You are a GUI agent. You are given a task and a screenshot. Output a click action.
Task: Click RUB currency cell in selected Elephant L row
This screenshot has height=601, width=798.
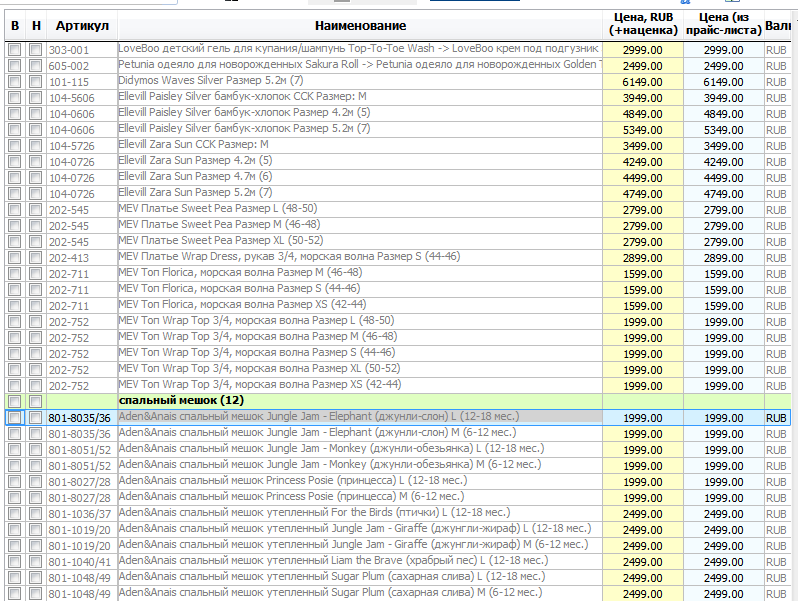point(776,418)
